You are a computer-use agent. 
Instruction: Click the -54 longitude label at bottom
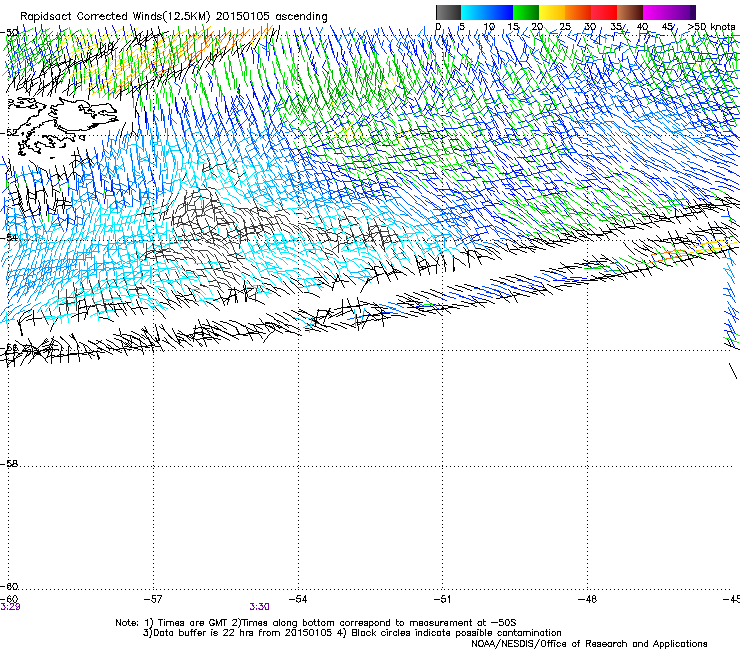pyautogui.click(x=298, y=599)
